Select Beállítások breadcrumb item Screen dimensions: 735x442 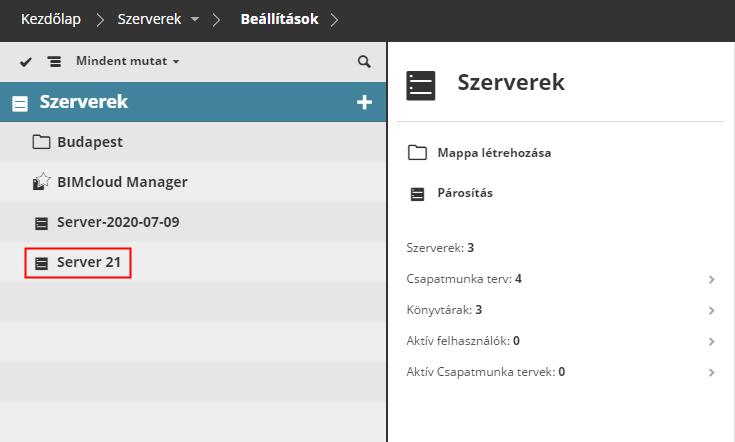click(280, 19)
